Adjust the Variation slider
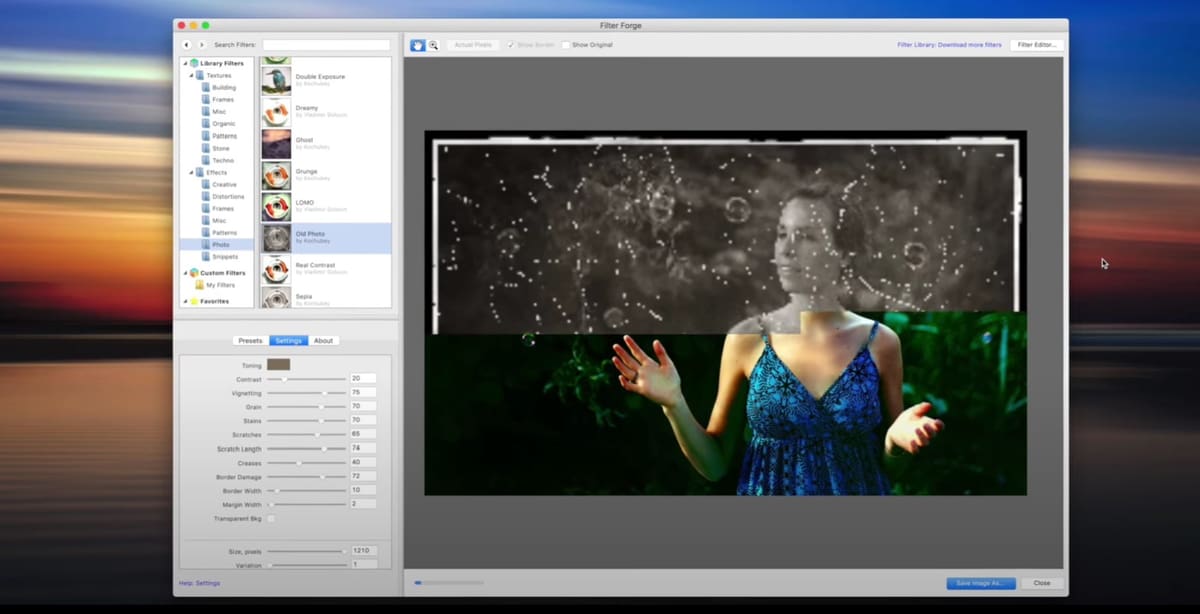 (306, 565)
